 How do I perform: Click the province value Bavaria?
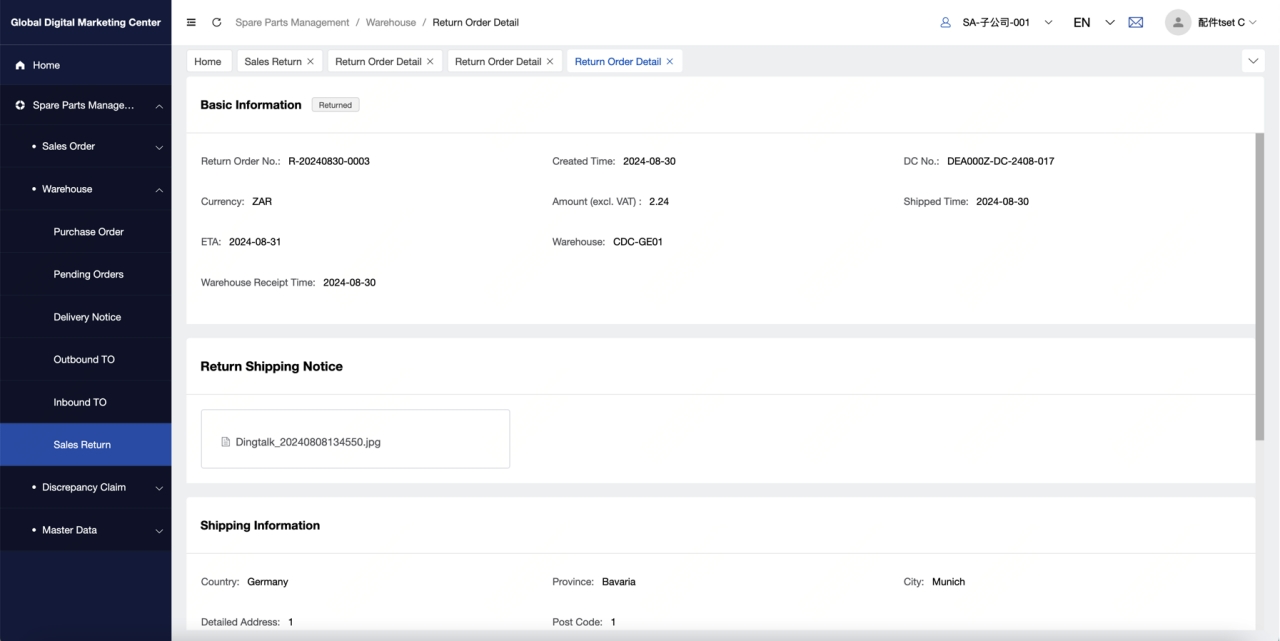pyautogui.click(x=619, y=582)
